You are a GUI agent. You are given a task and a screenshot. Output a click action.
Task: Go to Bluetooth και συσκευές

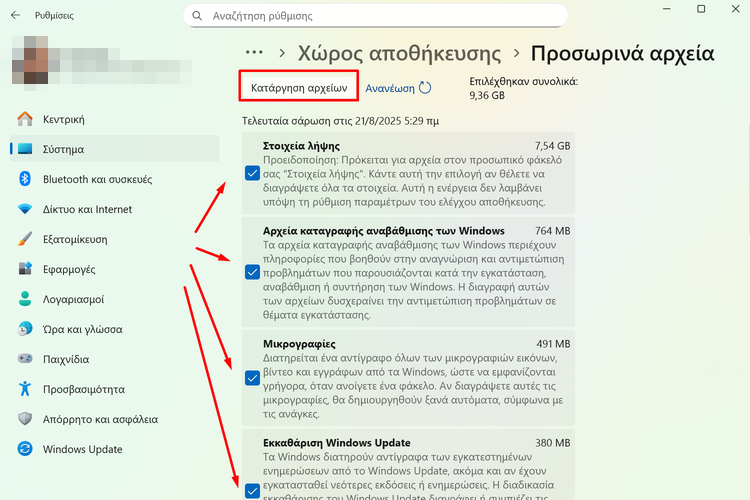coord(115,179)
